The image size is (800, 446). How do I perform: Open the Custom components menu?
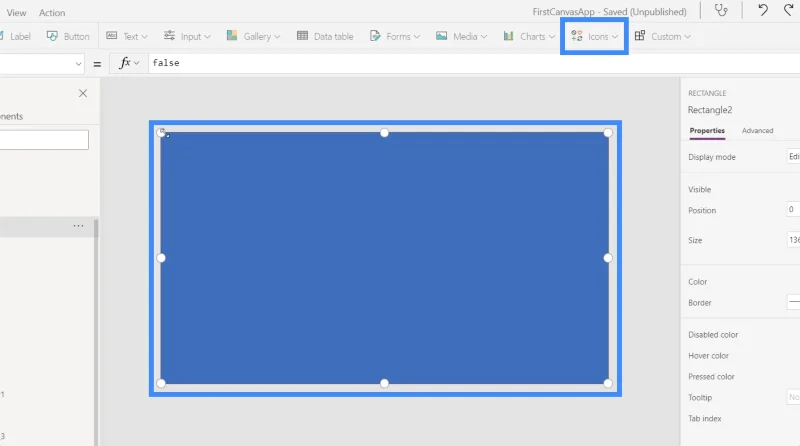[662, 36]
